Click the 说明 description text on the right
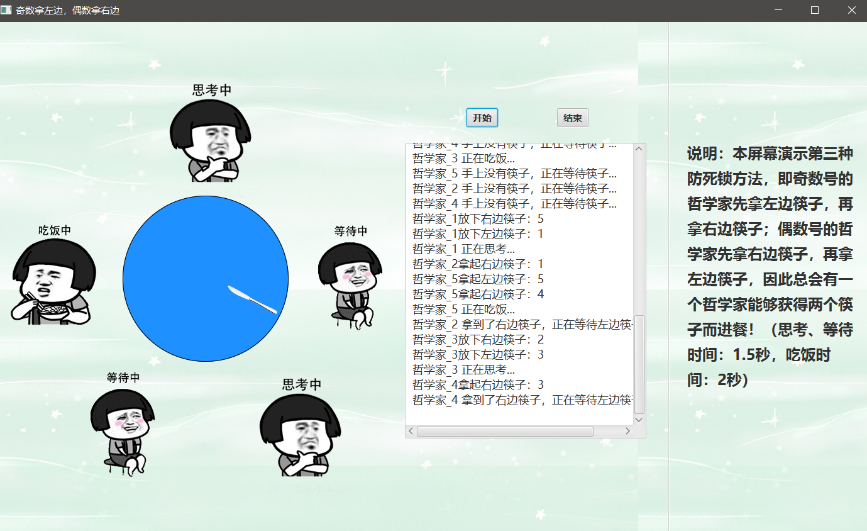This screenshot has height=531, width=867. (x=770, y=267)
